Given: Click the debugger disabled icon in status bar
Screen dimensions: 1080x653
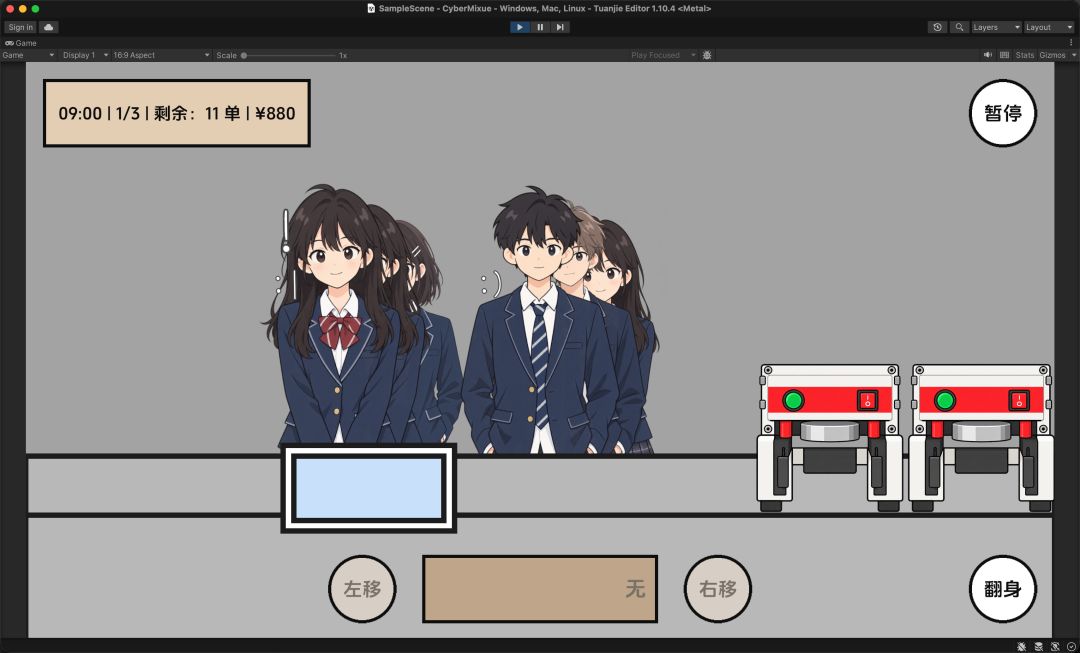Looking at the screenshot, I should 1021,646.
